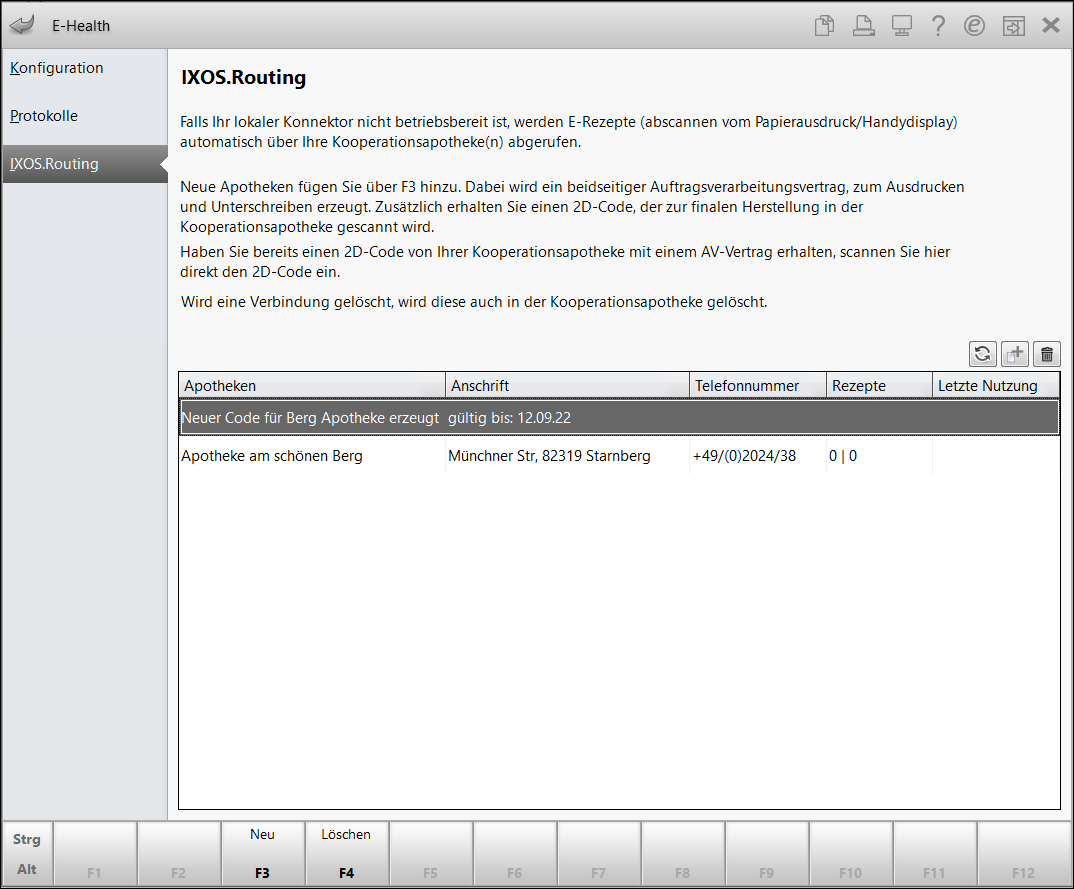Click the circled e icon in the title bar
The image size is (1074, 889).
click(x=974, y=25)
